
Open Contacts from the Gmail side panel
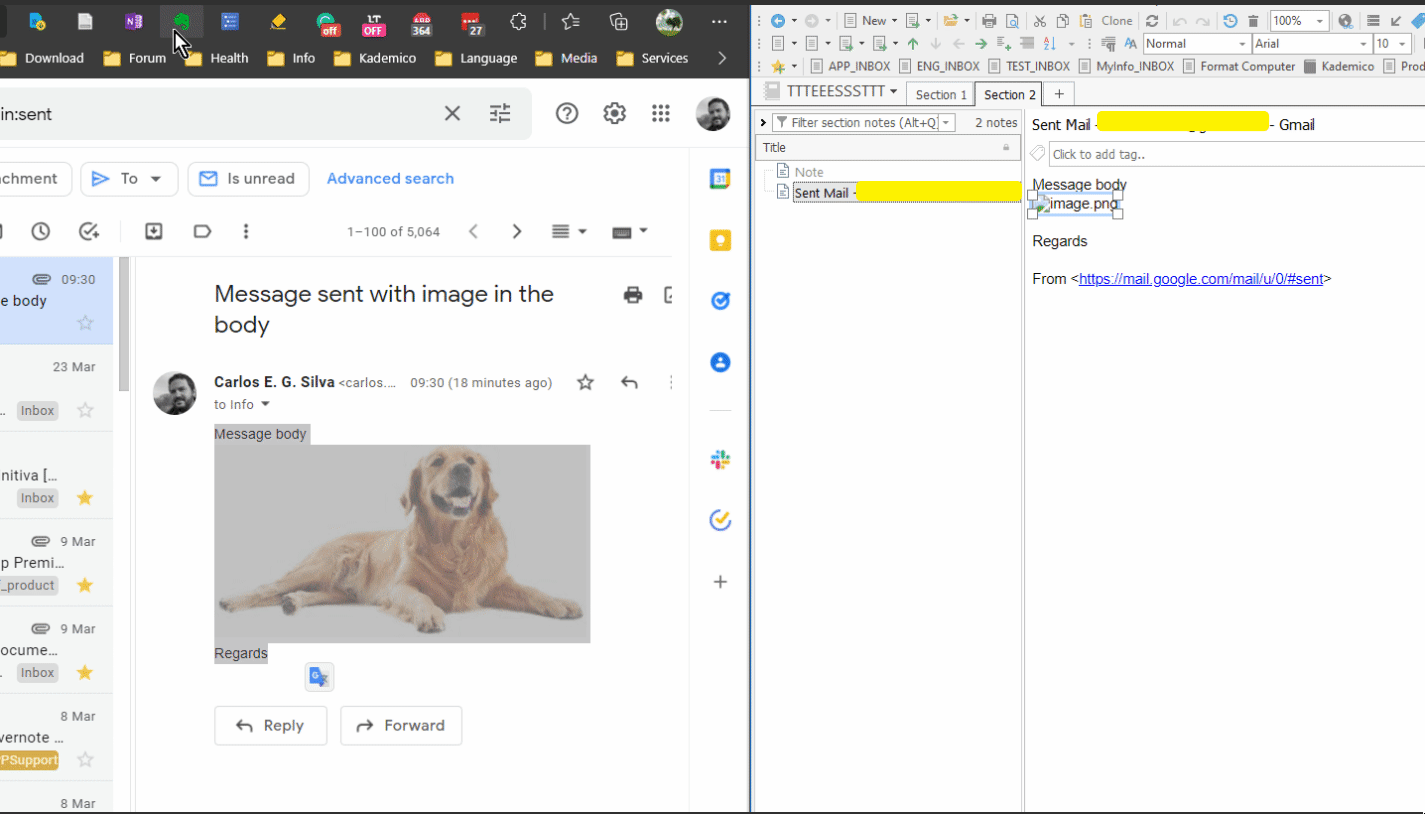(x=720, y=362)
